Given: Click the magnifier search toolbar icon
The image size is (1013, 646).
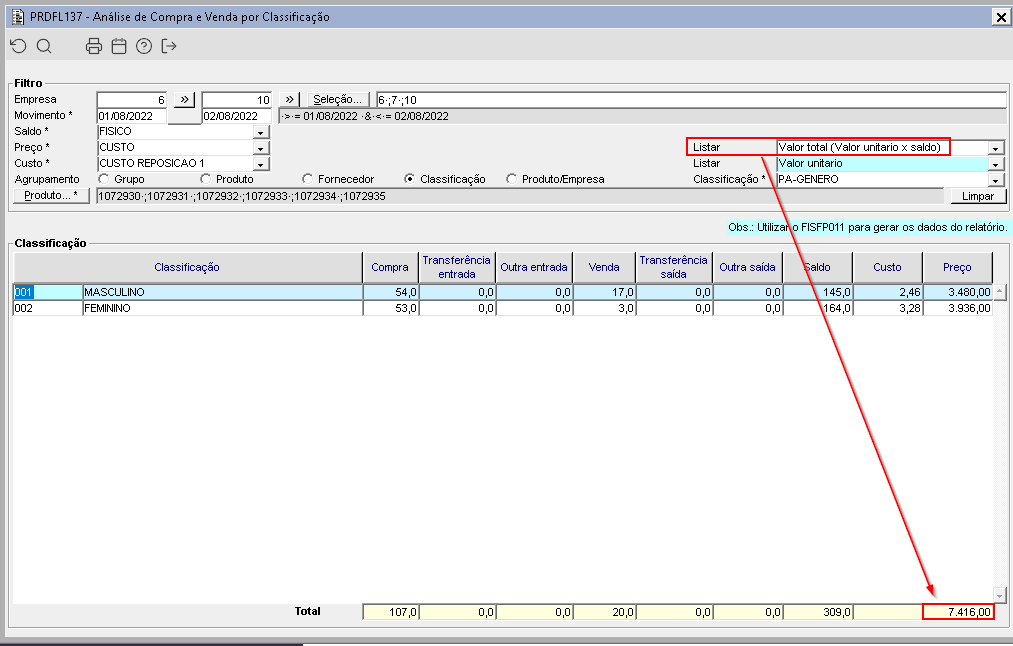Looking at the screenshot, I should coord(44,46).
